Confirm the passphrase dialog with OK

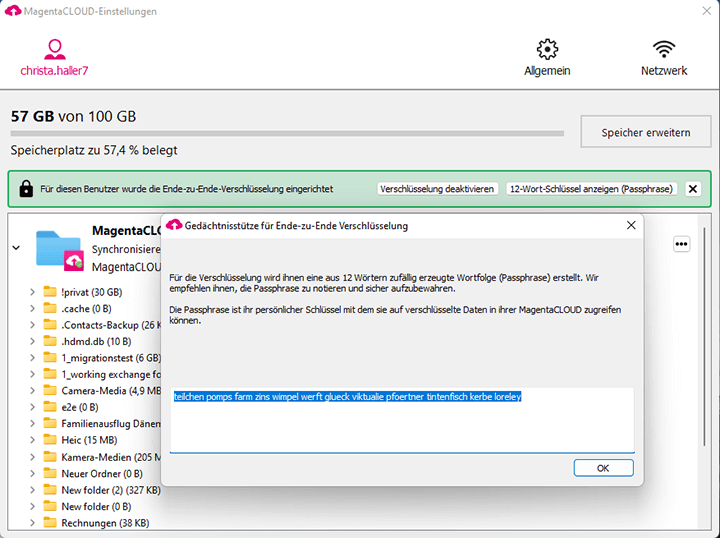click(x=603, y=468)
